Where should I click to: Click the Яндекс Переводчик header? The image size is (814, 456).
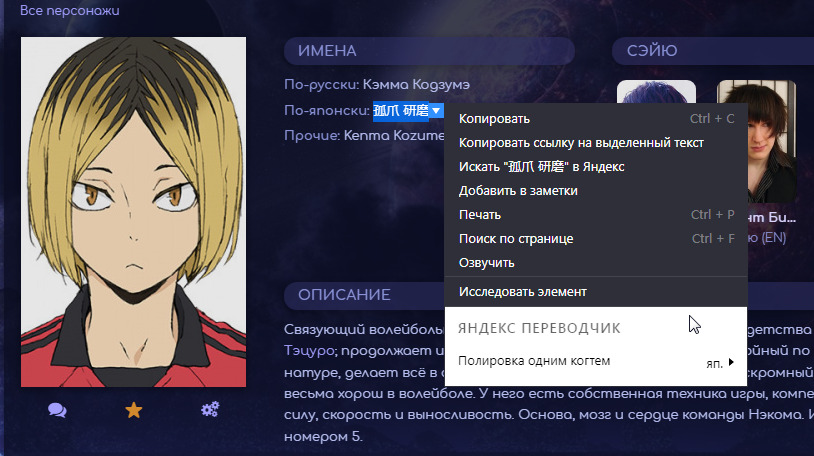coord(539,328)
